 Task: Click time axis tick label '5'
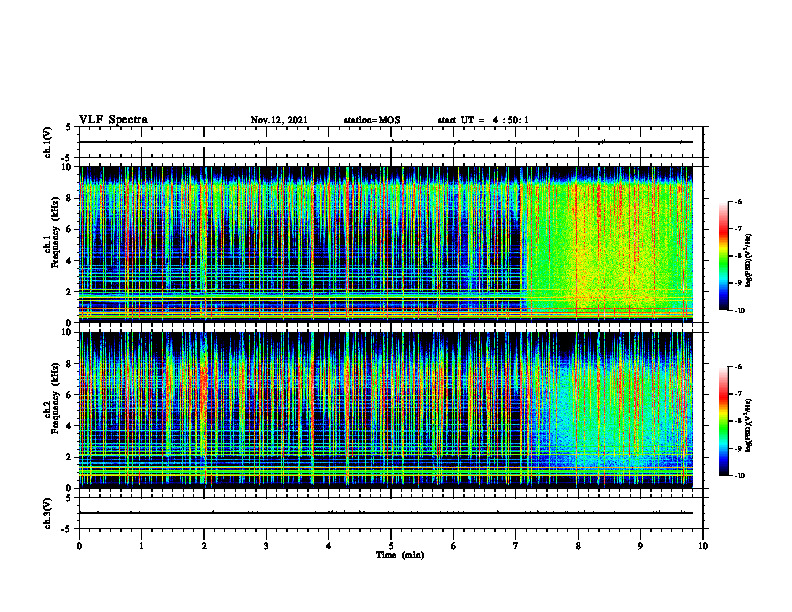coord(391,546)
